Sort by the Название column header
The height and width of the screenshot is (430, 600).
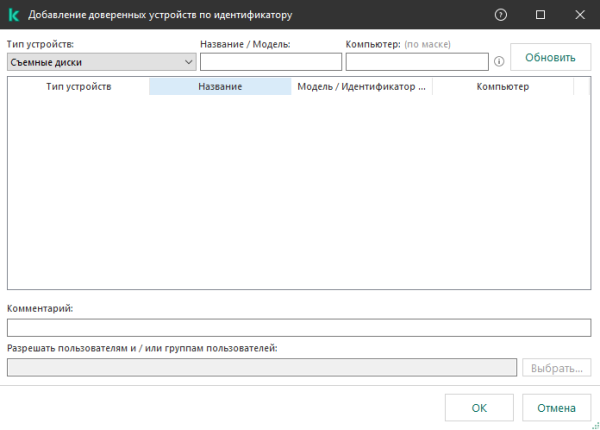pyautogui.click(x=220, y=87)
